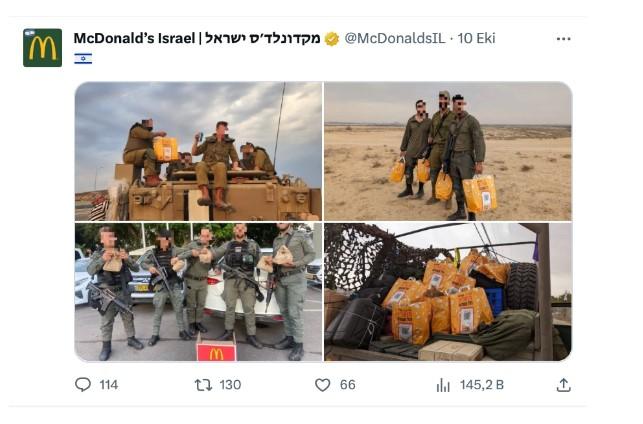Open the photo of orange bags pile
This screenshot has width=643, height=424.
point(448,292)
